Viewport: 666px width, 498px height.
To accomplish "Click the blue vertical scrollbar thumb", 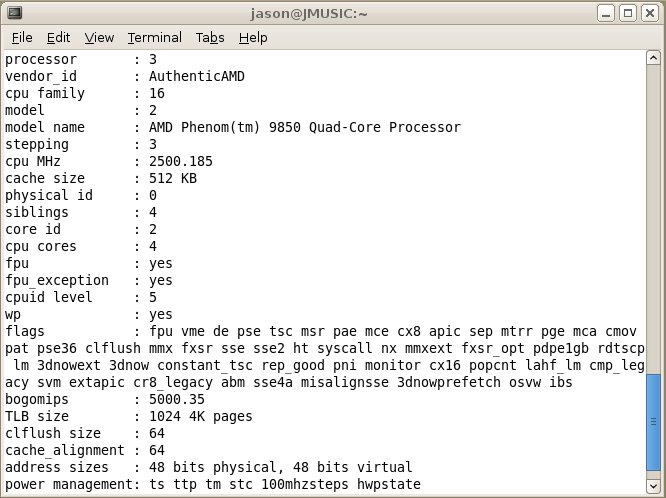I will tap(653, 422).
